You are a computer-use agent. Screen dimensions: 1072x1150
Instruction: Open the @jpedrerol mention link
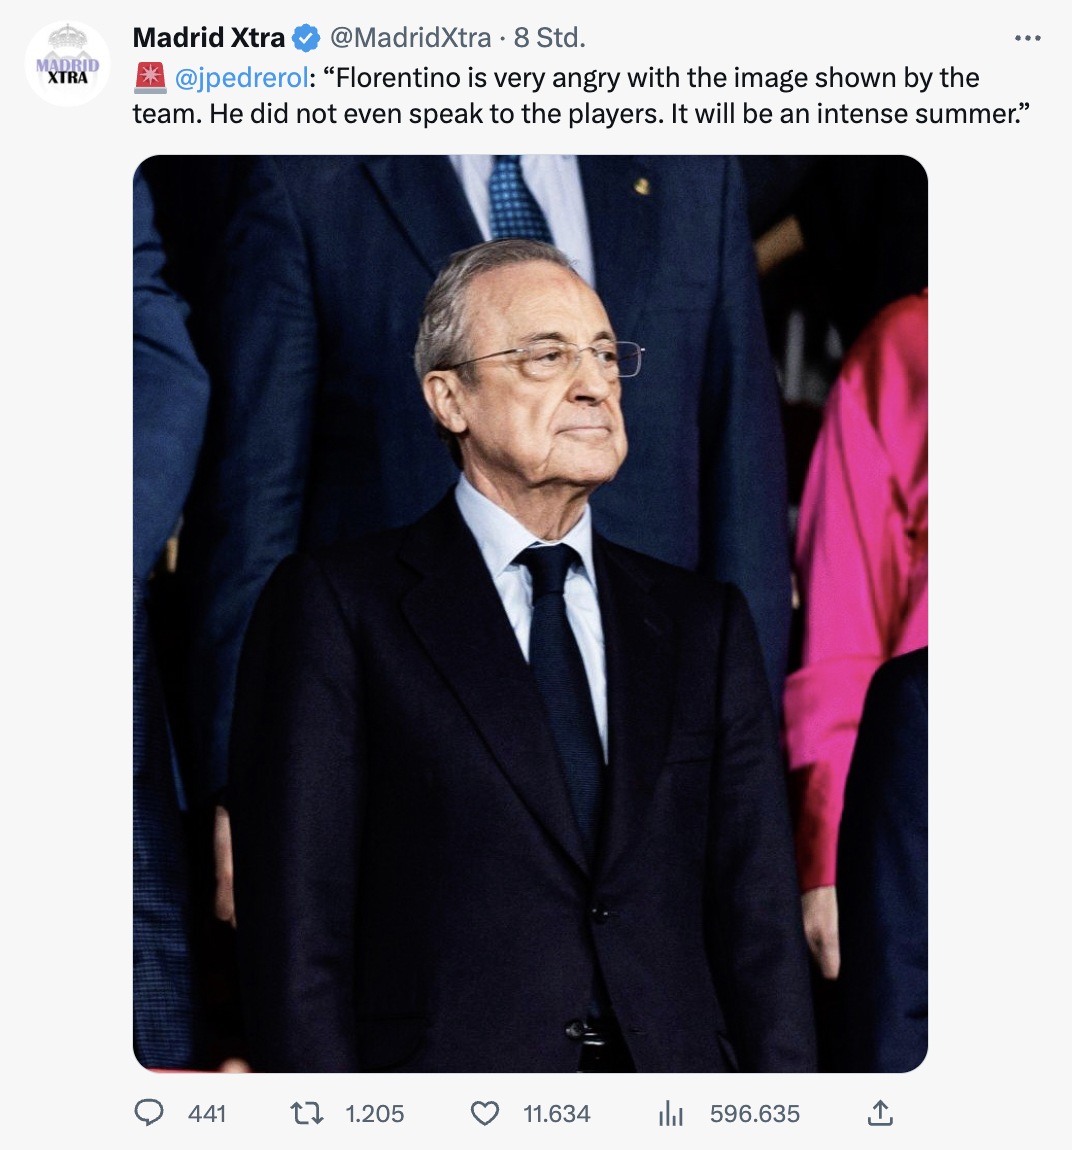[x=242, y=78]
